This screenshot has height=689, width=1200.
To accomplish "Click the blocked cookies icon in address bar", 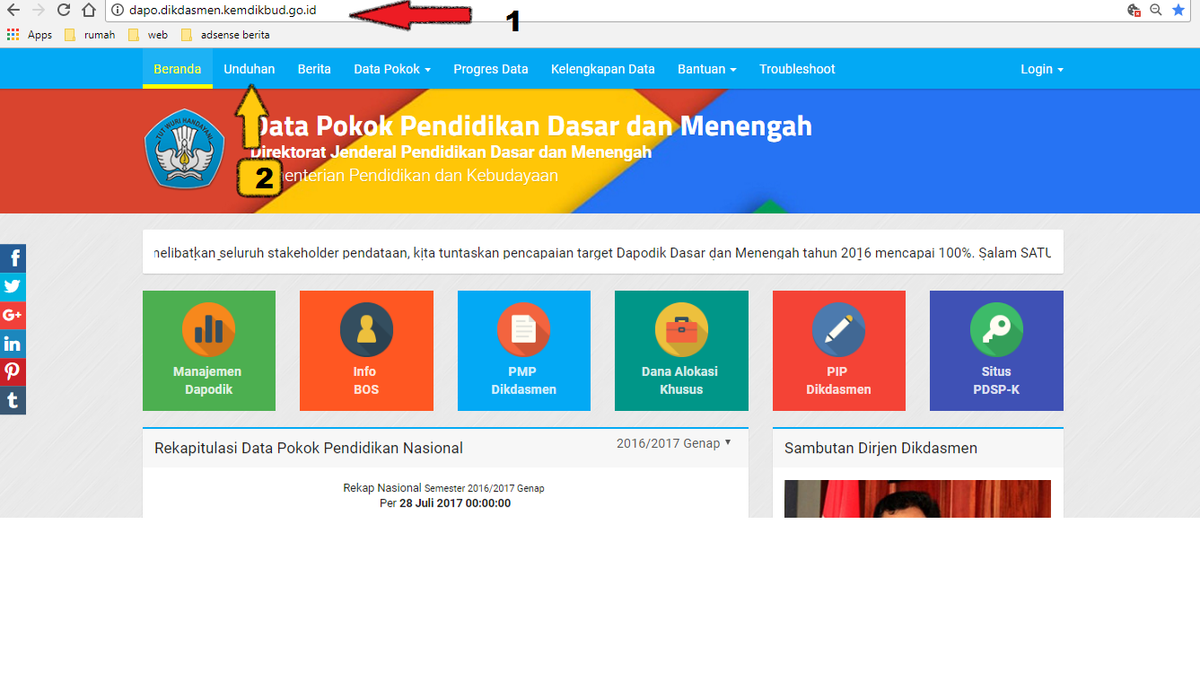I will coord(1133,10).
